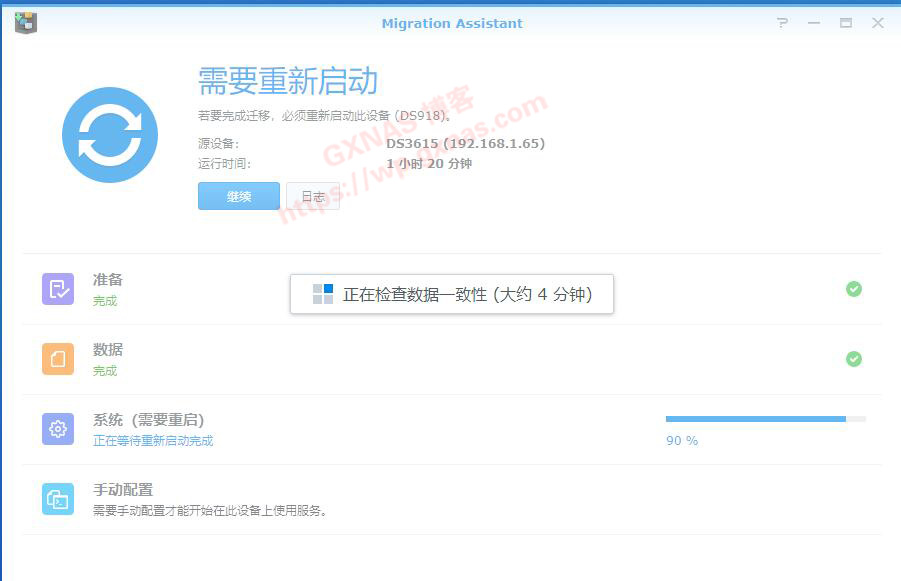This screenshot has width=901, height=581.
Task: Click the 系统 gear icon
Action: [58, 429]
